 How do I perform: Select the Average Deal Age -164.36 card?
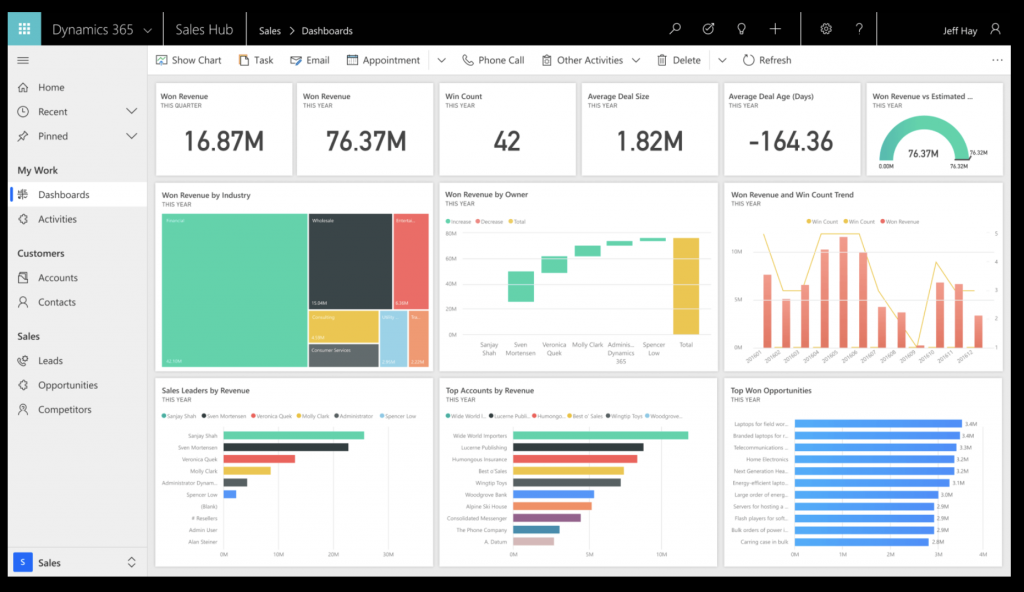tap(792, 129)
